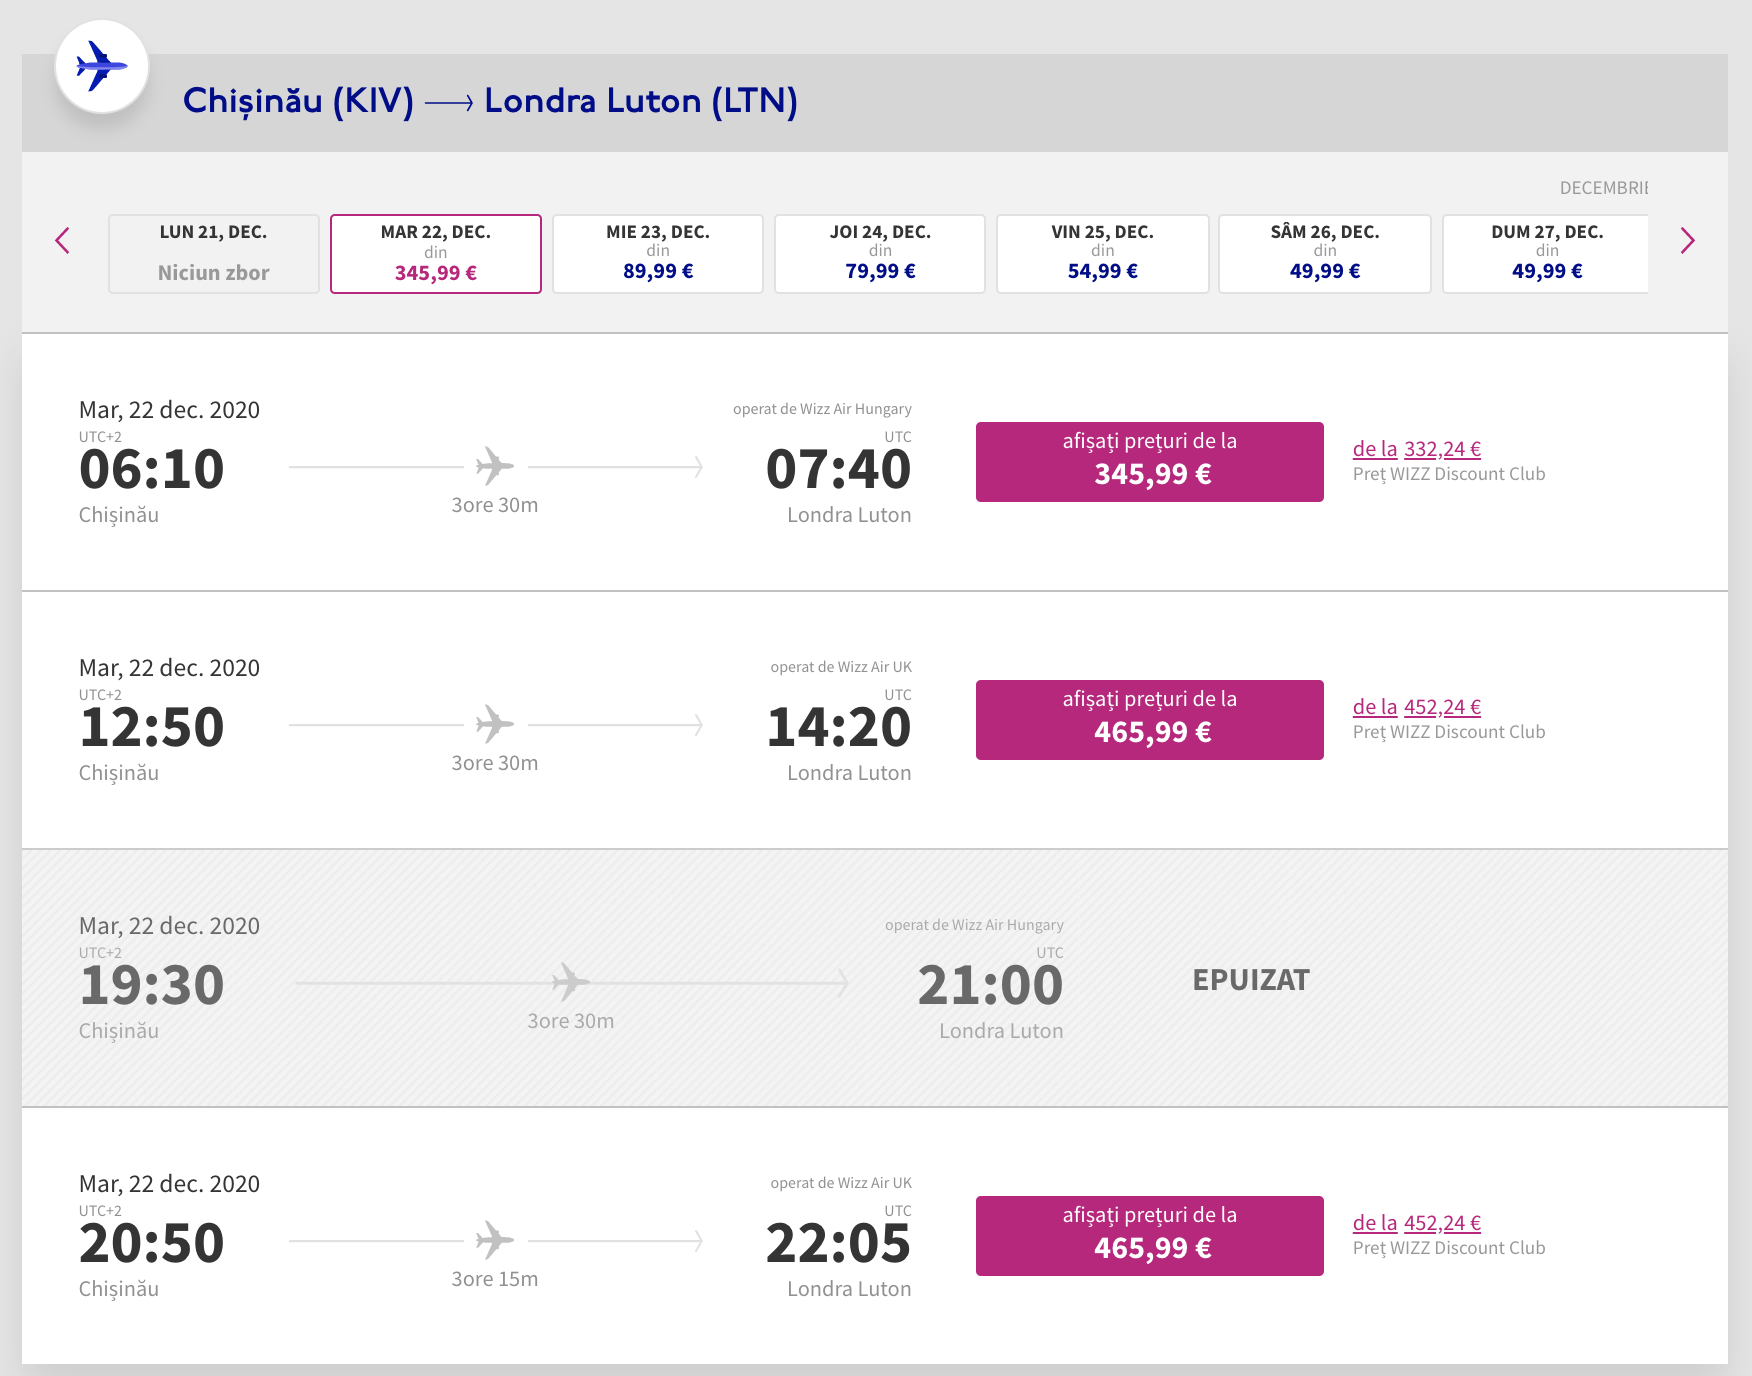Pick Thursday 24 Dec 79,99 € tab
Screen dimensions: 1752x1376
coord(880,254)
